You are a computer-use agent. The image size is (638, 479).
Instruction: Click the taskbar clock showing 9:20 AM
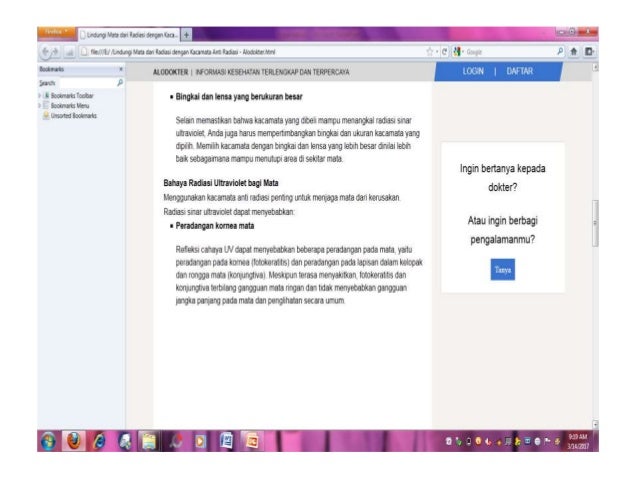[578, 441]
